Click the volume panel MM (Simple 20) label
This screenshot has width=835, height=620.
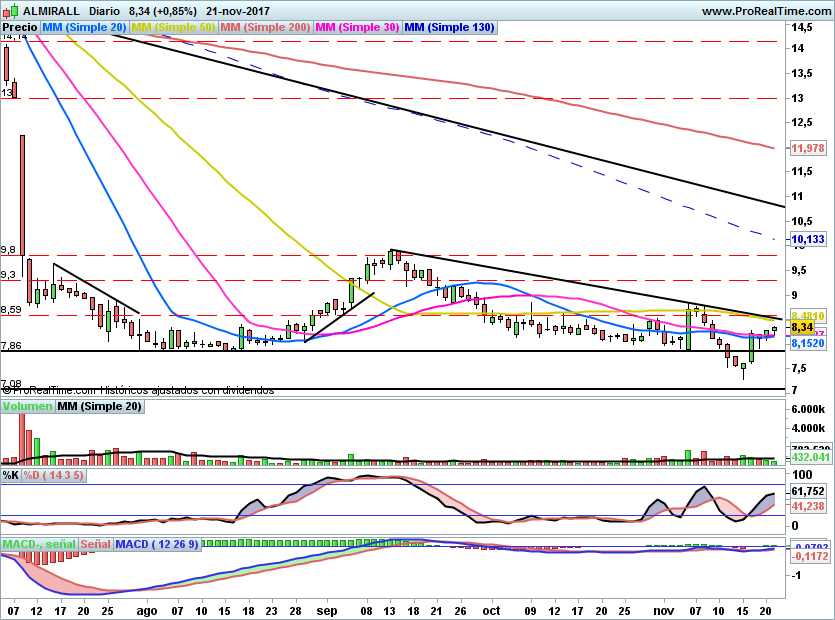click(x=100, y=406)
